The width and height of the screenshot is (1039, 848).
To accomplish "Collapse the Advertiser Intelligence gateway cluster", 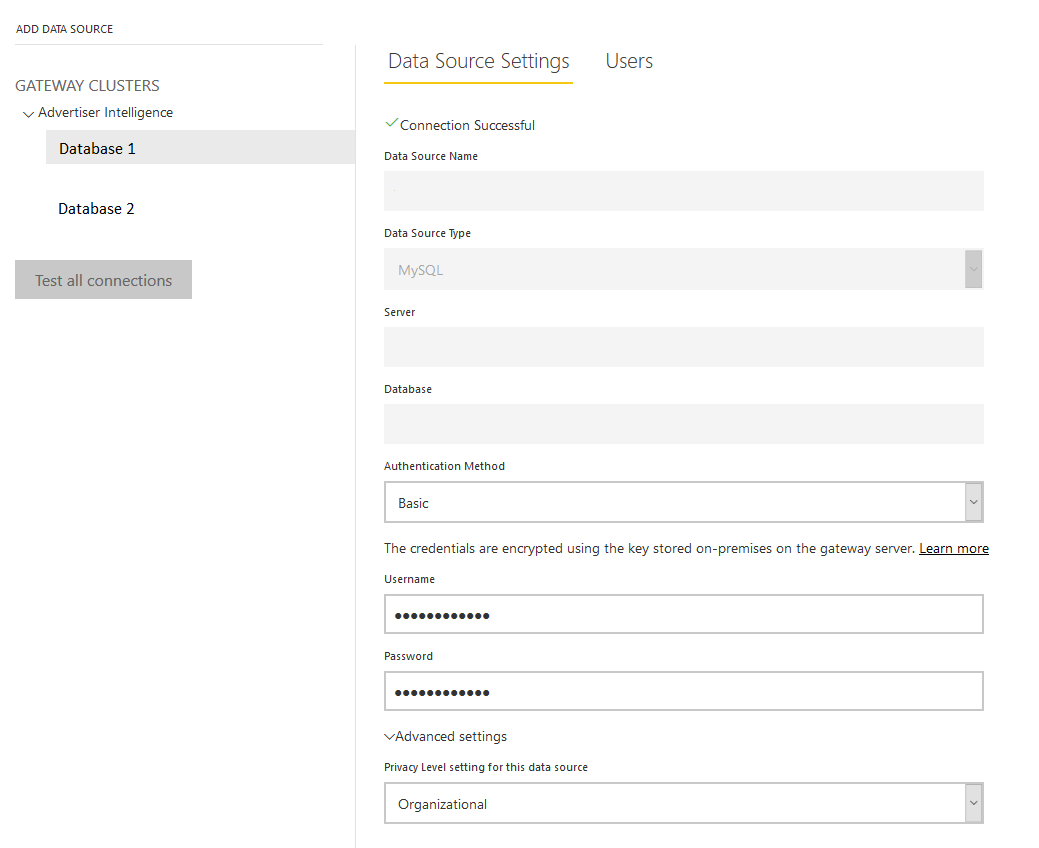I will 28,114.
